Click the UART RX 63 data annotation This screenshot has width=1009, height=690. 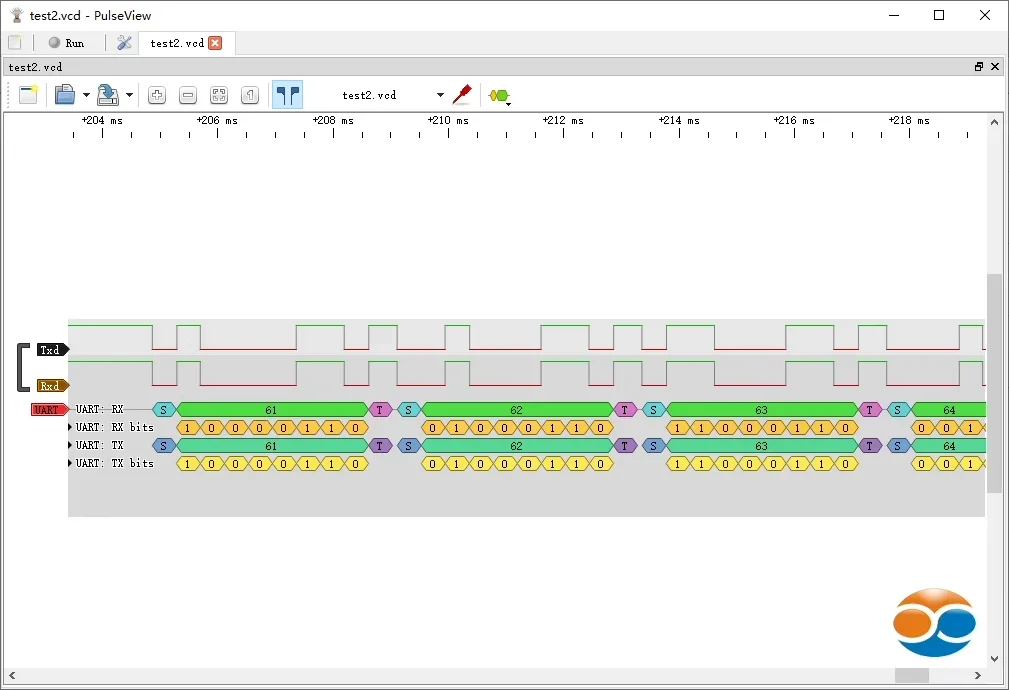(x=762, y=409)
